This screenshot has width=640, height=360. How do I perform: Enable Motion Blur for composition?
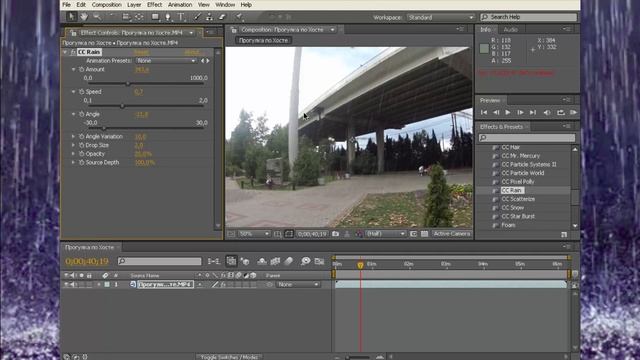tap(289, 261)
